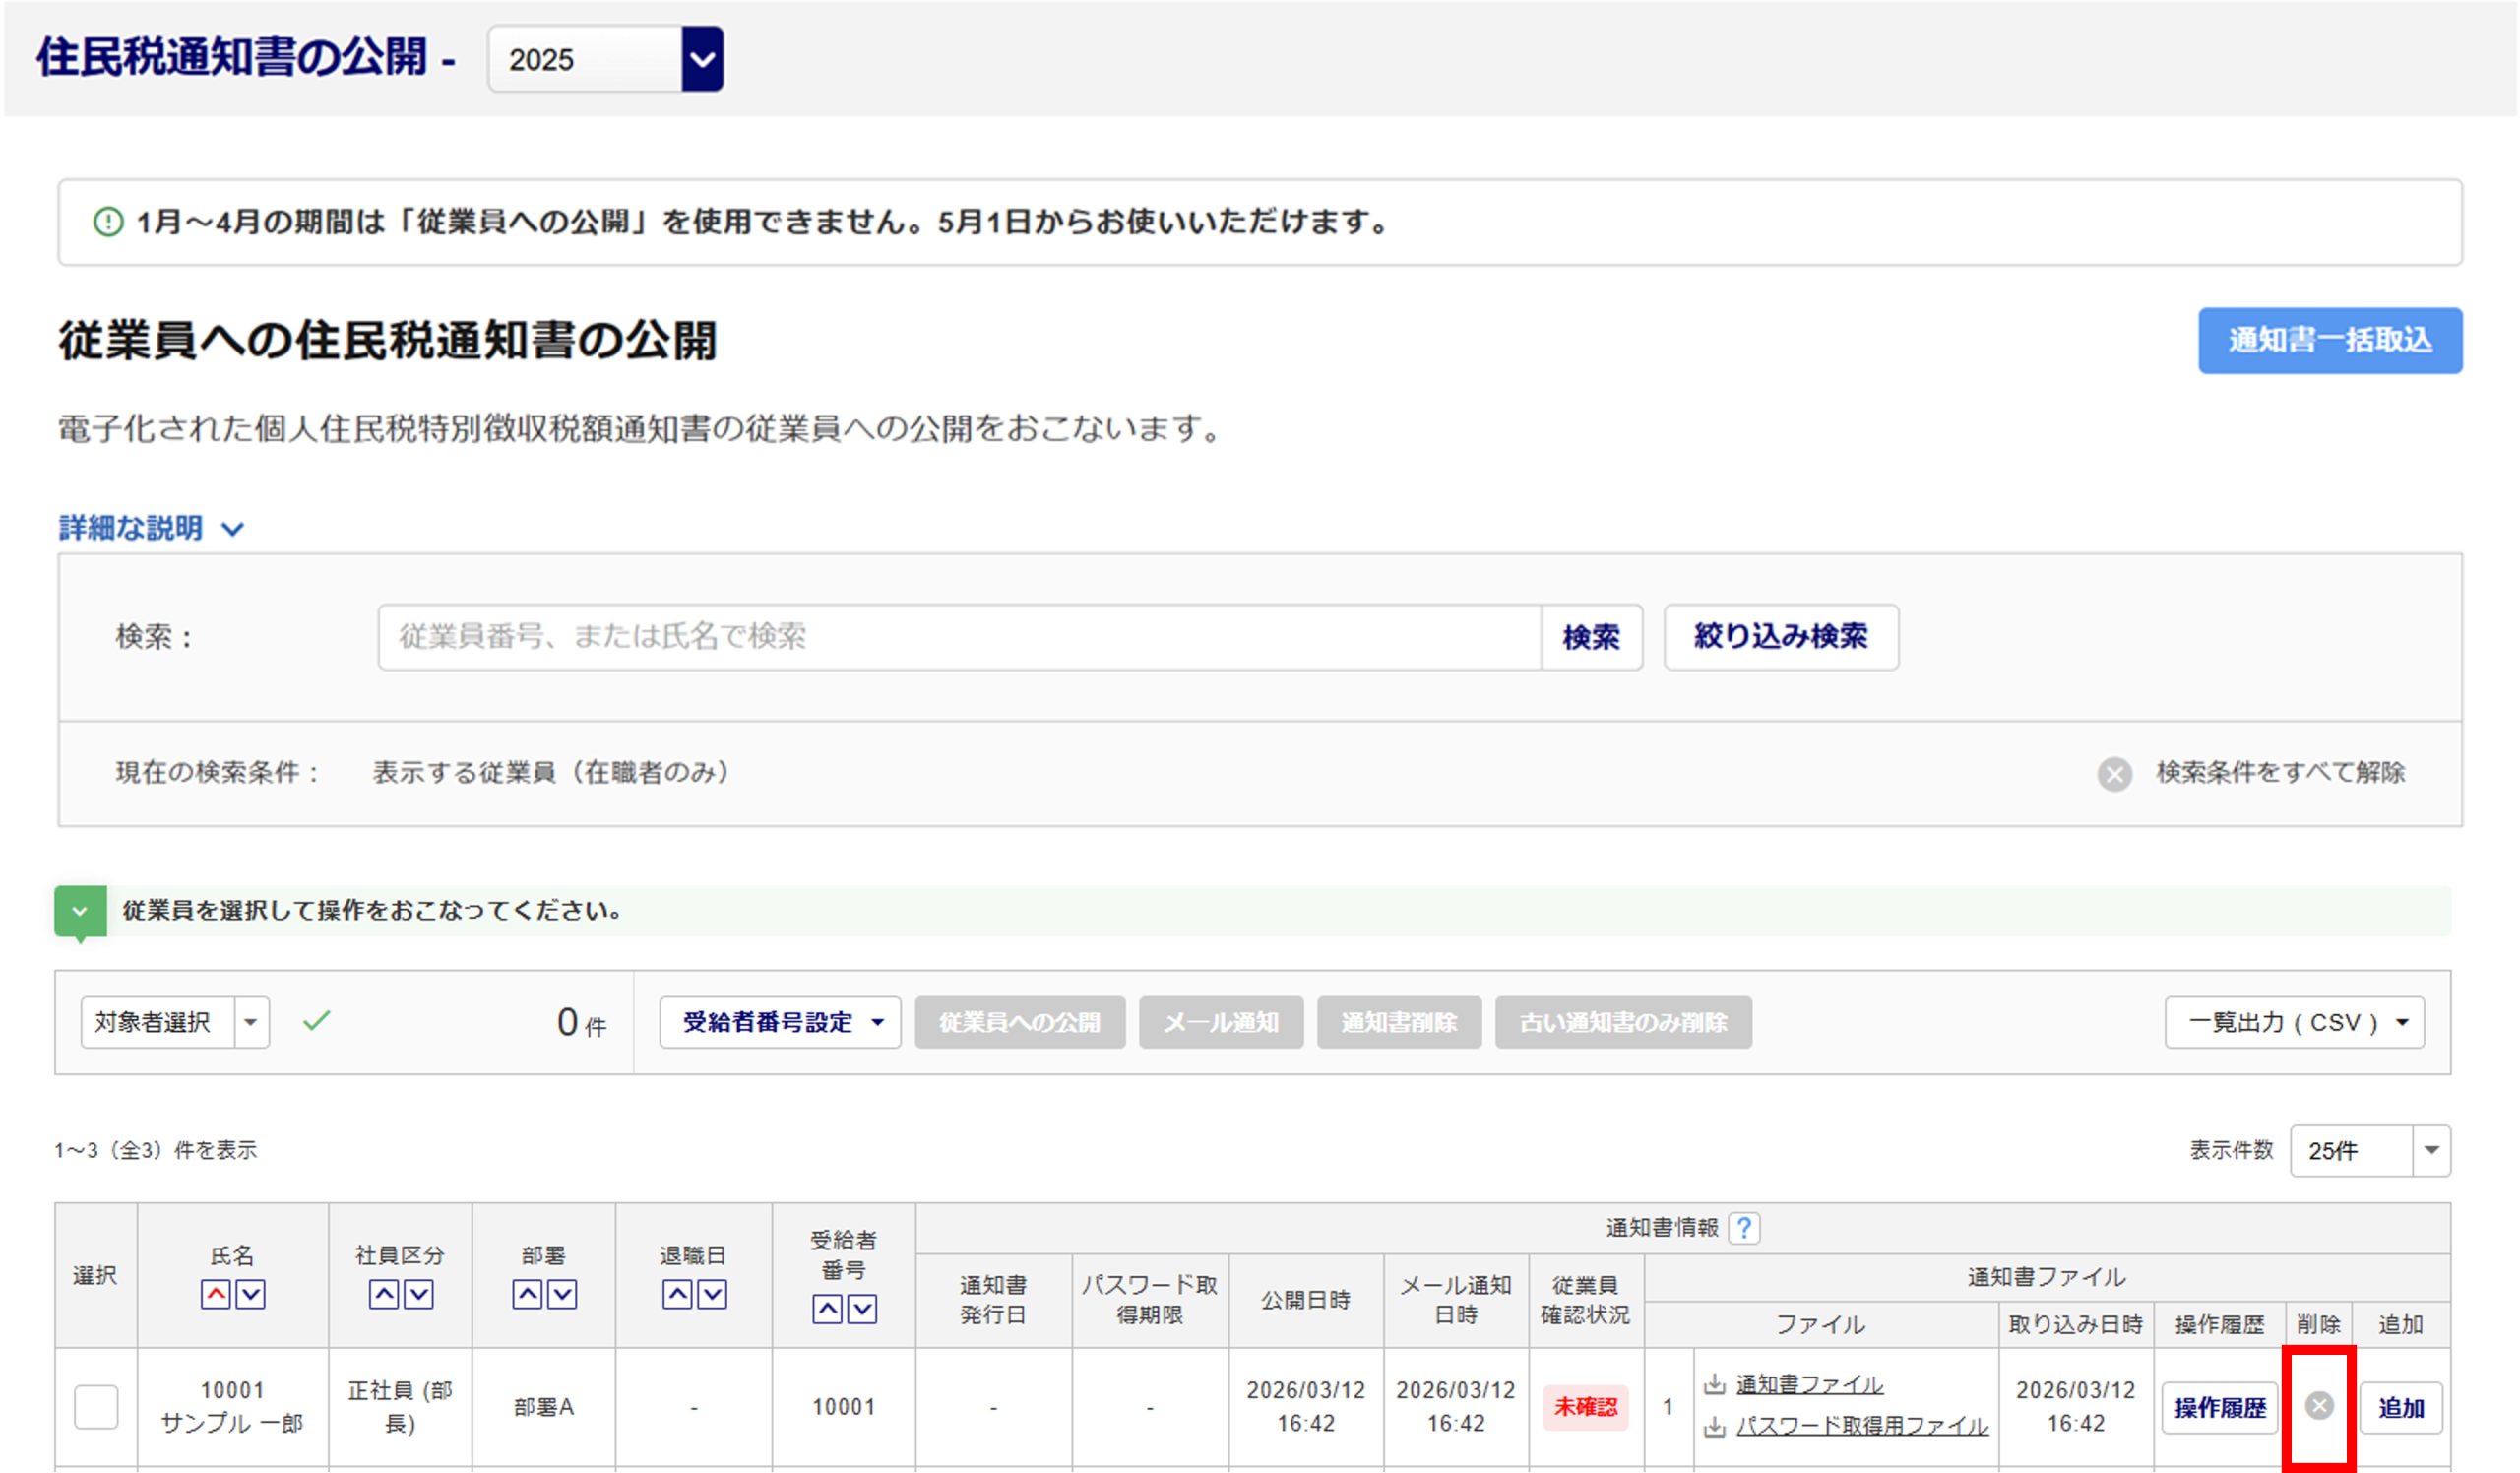The width and height of the screenshot is (2520, 1473).
Task: Click the 通知書一括取込 button
Action: click(x=2329, y=341)
